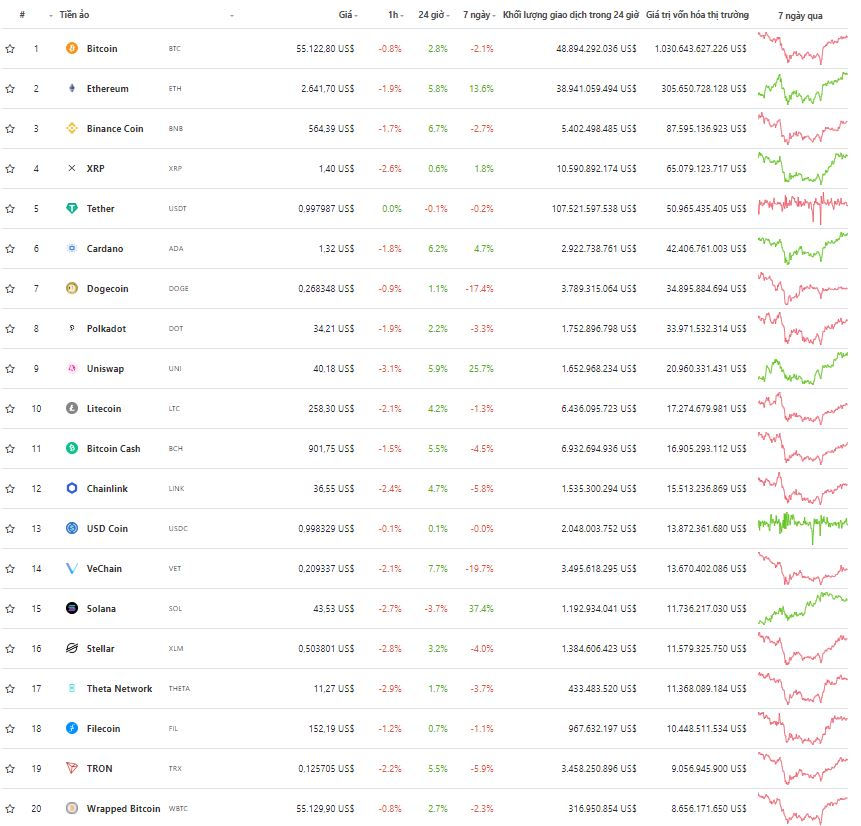Open the Filecoin name link
861x826 pixels.
(103, 729)
